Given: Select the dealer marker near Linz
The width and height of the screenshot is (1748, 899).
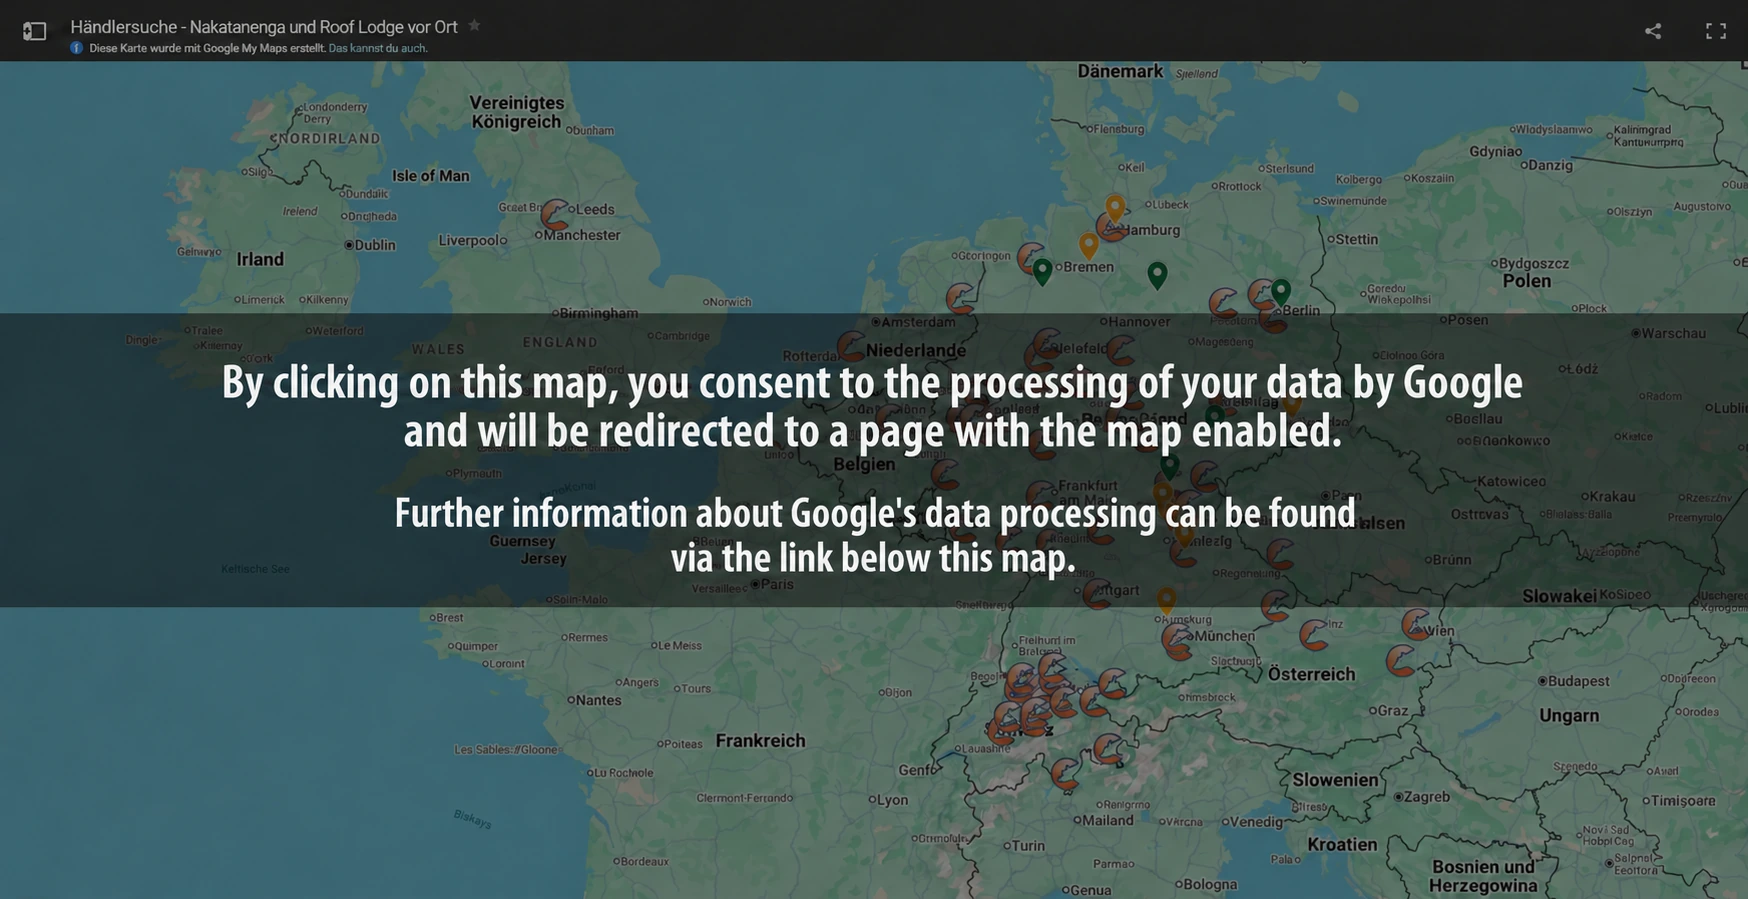Looking at the screenshot, I should [x=1314, y=634].
